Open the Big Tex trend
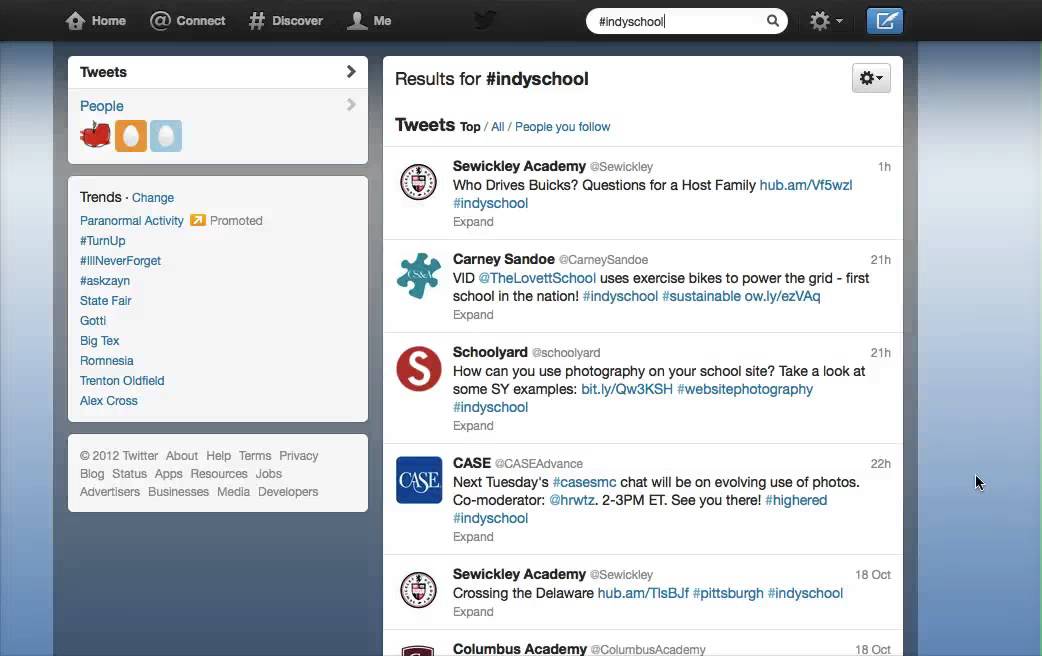 coord(100,340)
